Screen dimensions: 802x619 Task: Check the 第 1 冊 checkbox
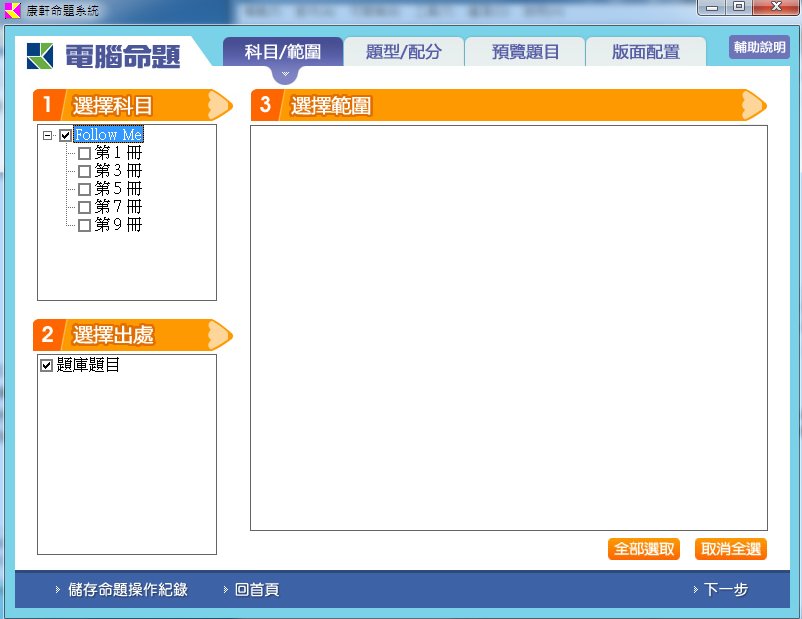pos(84,153)
